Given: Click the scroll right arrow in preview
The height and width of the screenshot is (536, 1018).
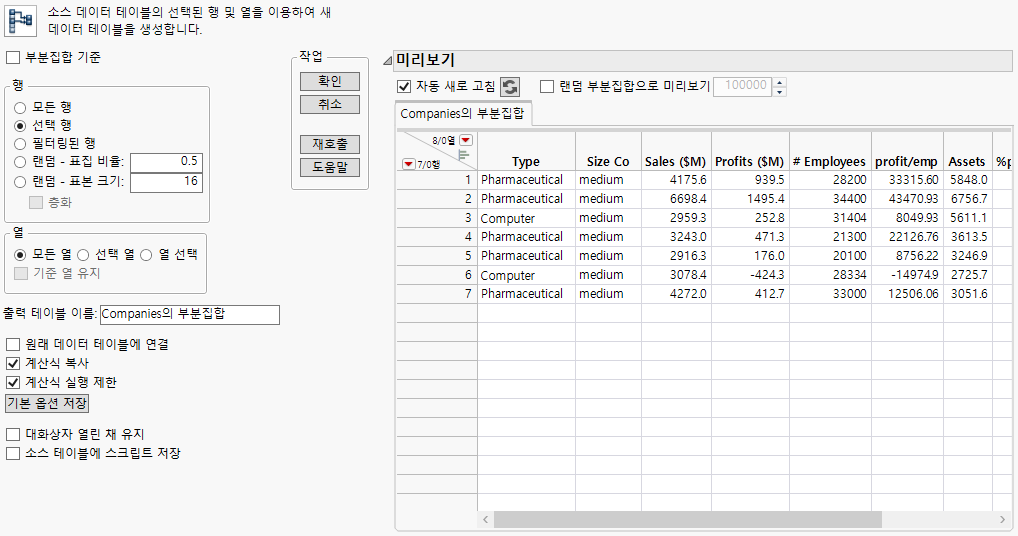Looking at the screenshot, I should click(x=1002, y=520).
